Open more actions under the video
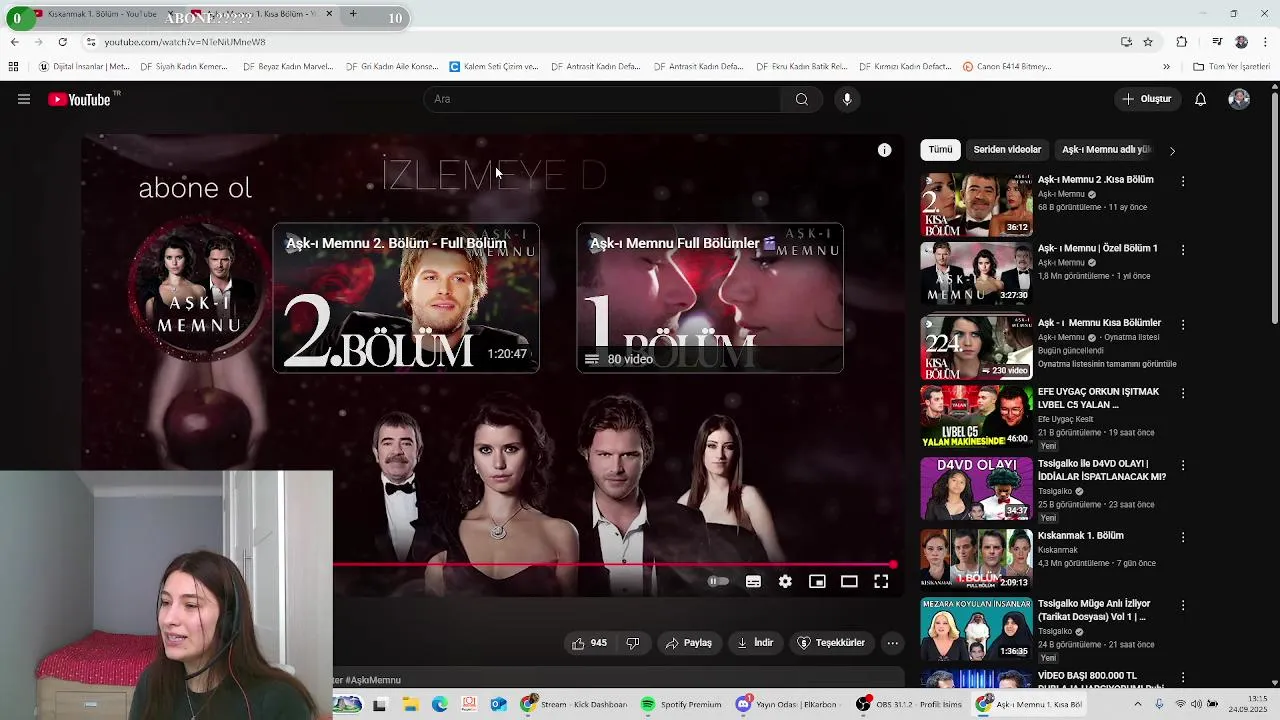Viewport: 1280px width, 720px height. coord(892,643)
